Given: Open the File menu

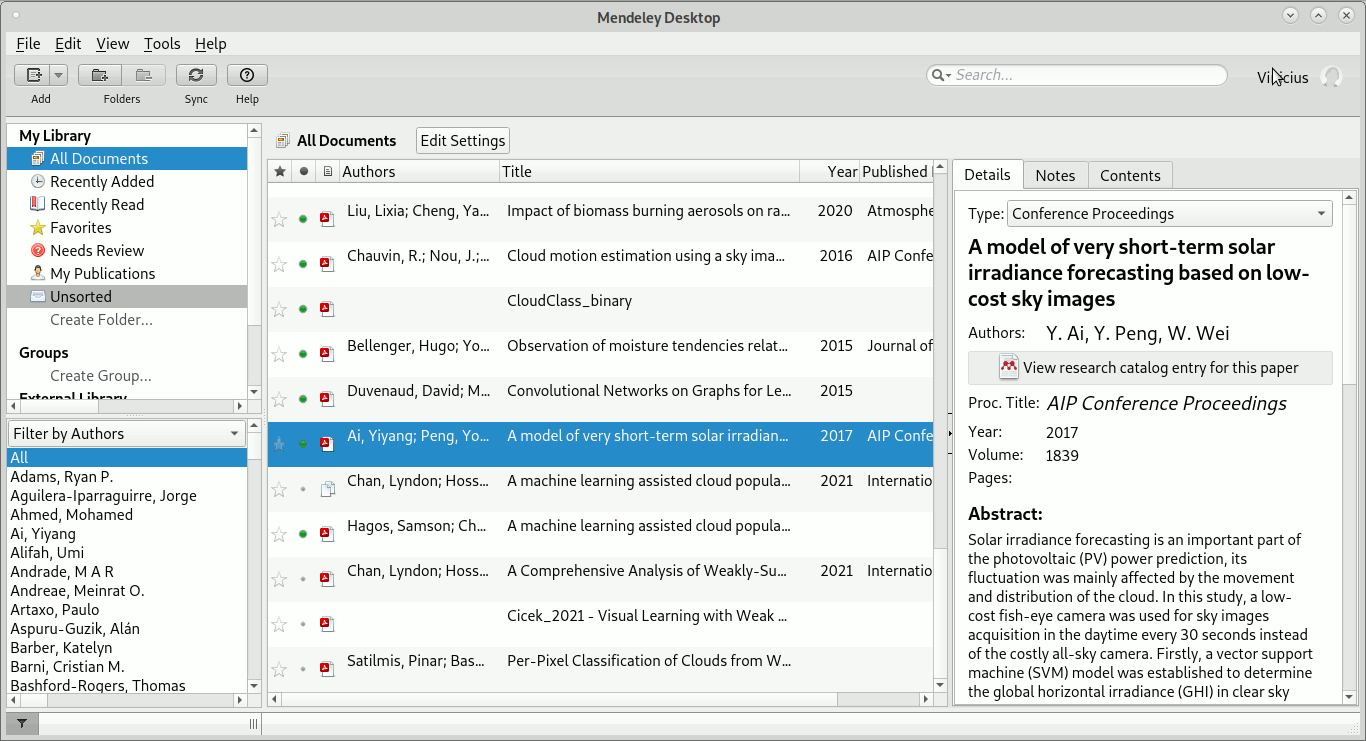Looking at the screenshot, I should 28,44.
